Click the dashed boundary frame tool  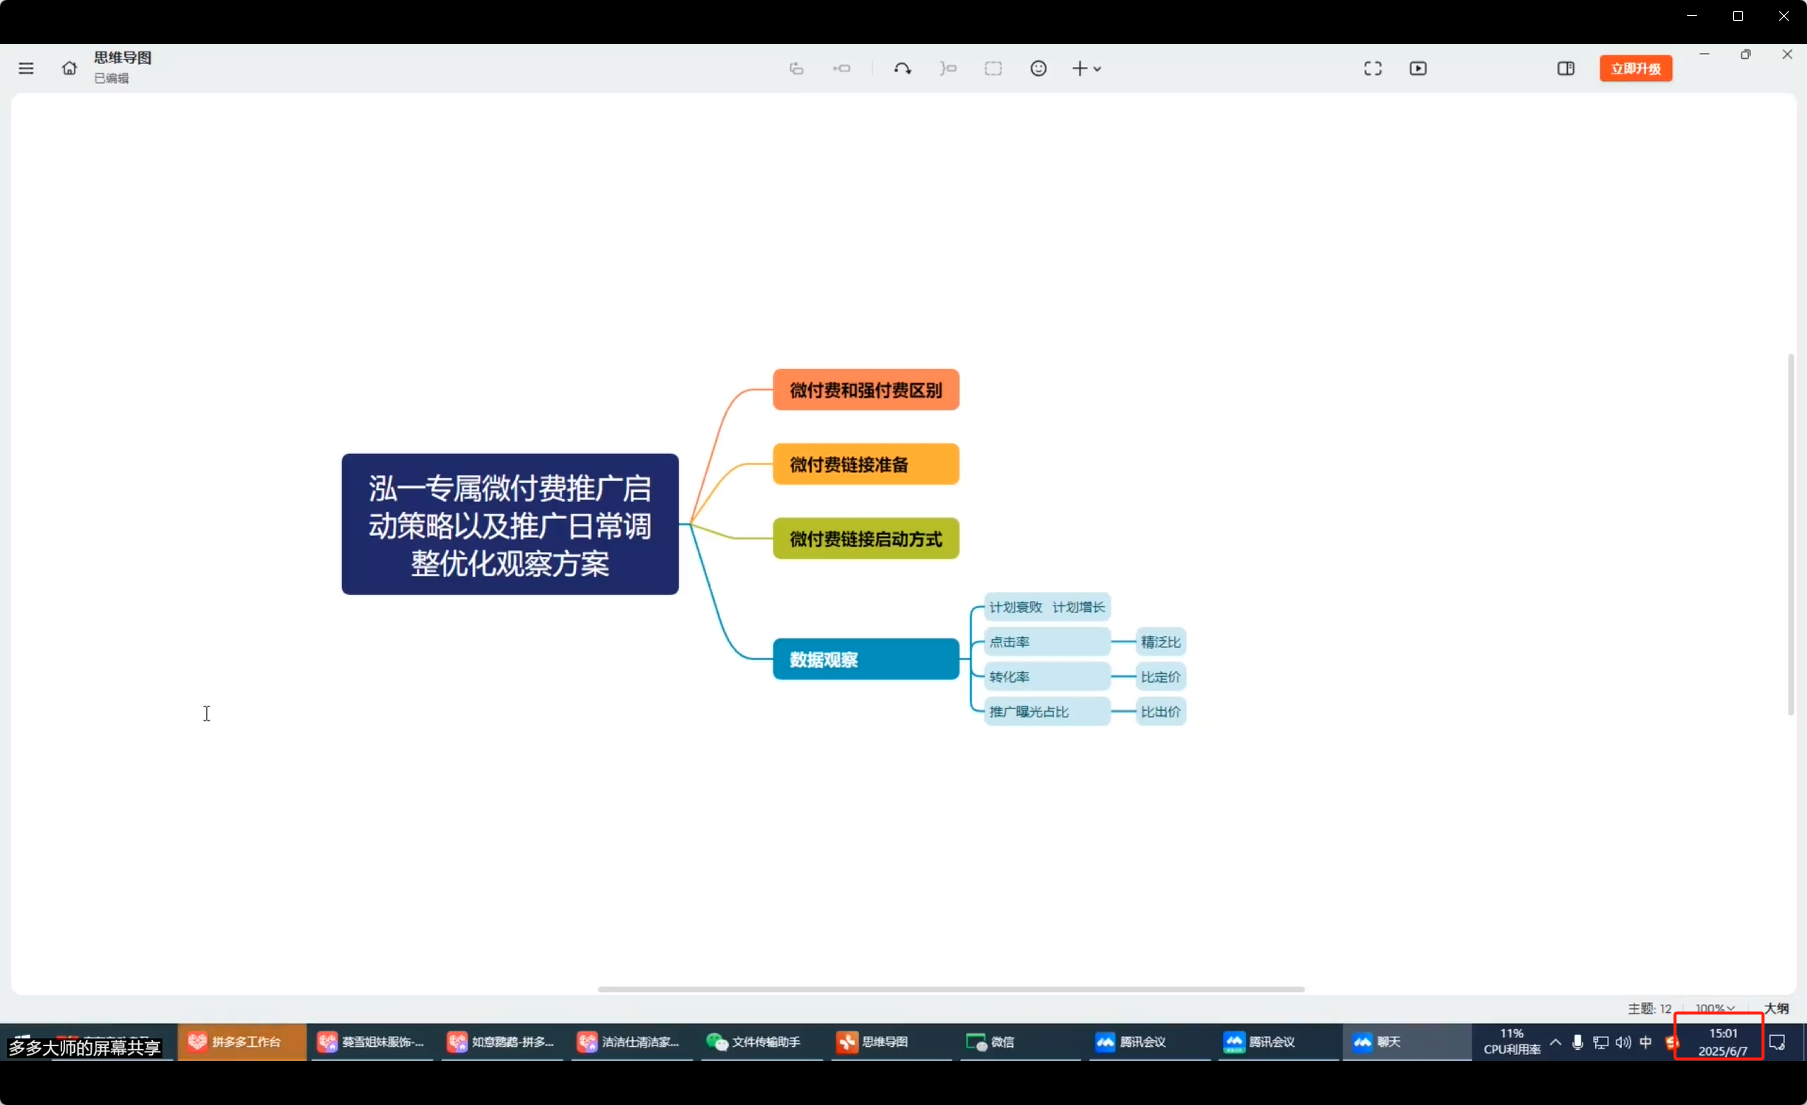[993, 68]
